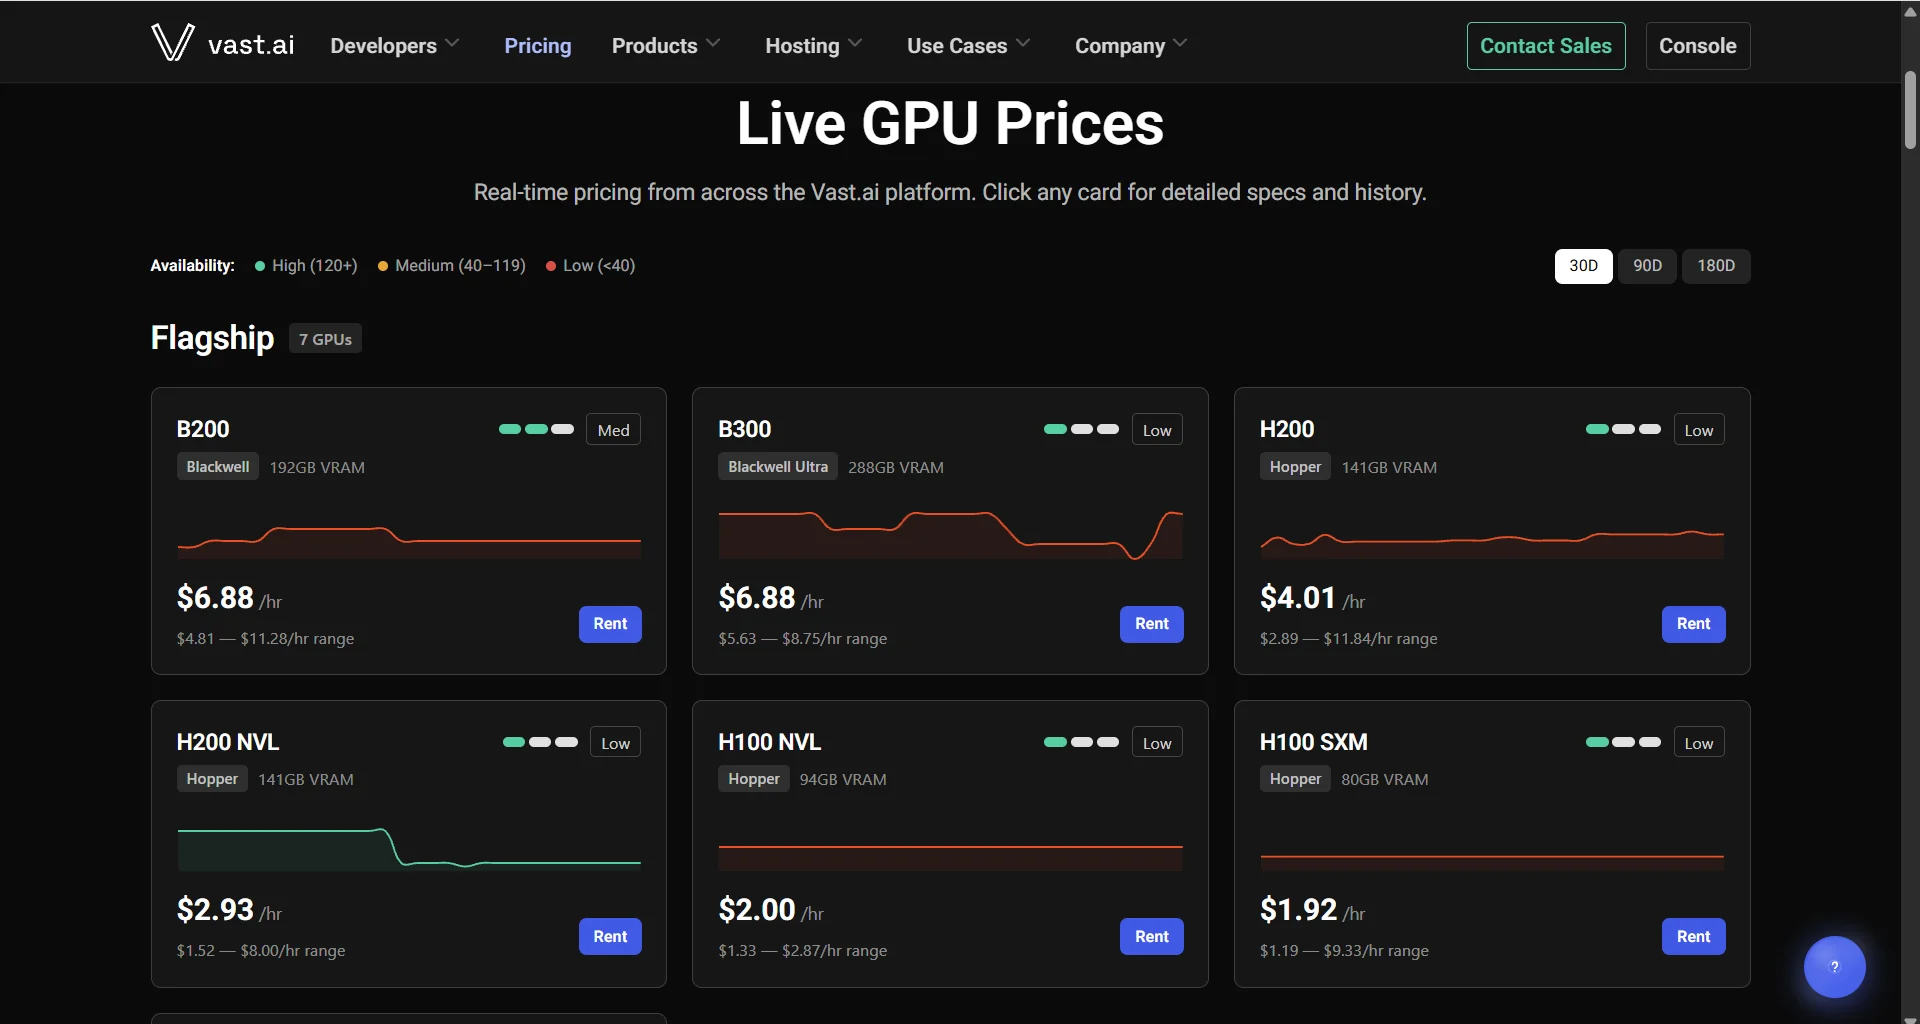Viewport: 1920px width, 1024px height.
Task: Rent the B200 GPU
Action: coord(610,624)
